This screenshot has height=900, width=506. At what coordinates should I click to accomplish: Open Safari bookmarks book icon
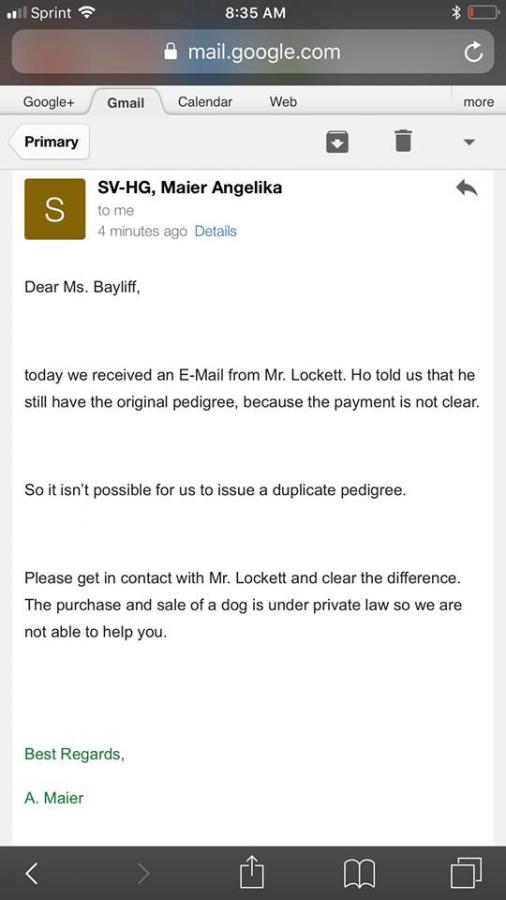coord(359,874)
